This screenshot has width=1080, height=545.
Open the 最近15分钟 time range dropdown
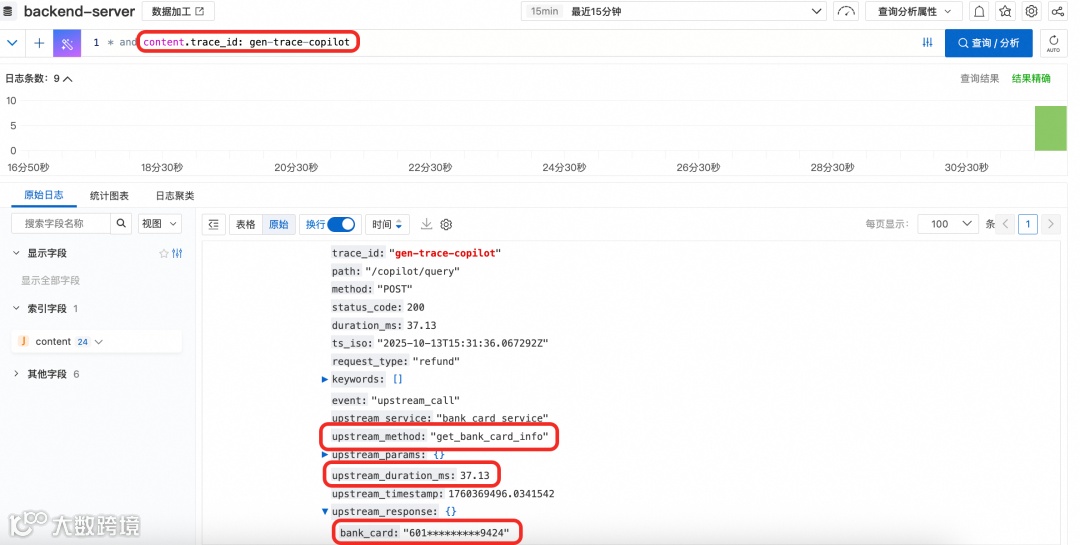coord(674,12)
